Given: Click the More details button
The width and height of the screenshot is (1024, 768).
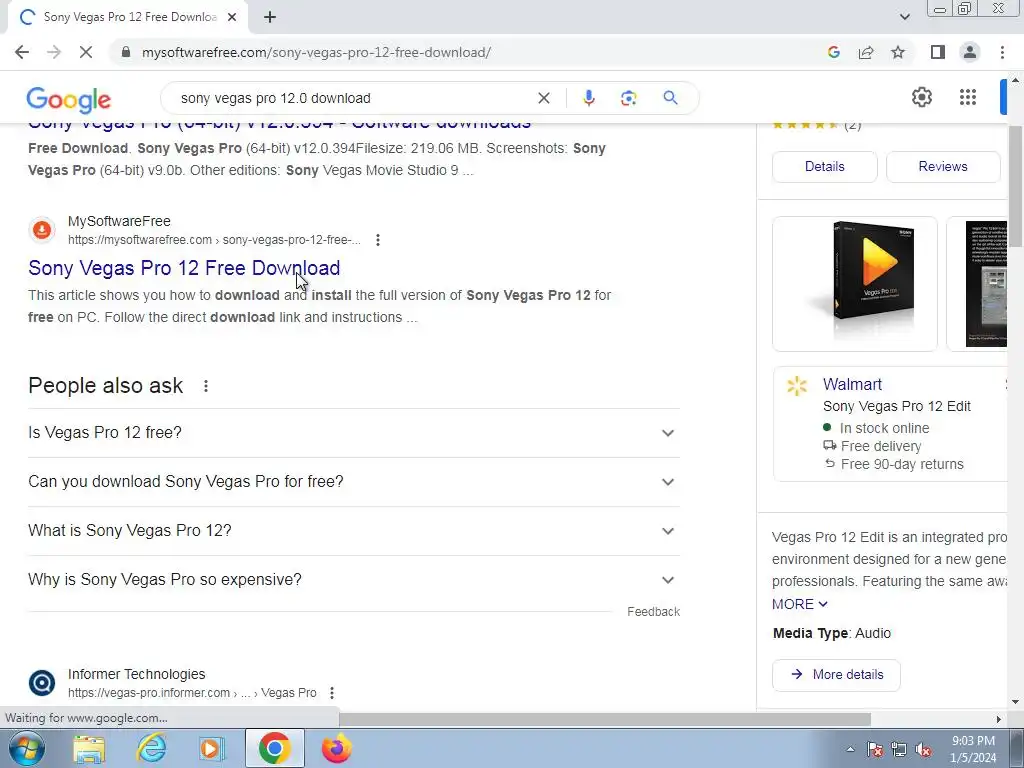Looking at the screenshot, I should click(836, 675).
